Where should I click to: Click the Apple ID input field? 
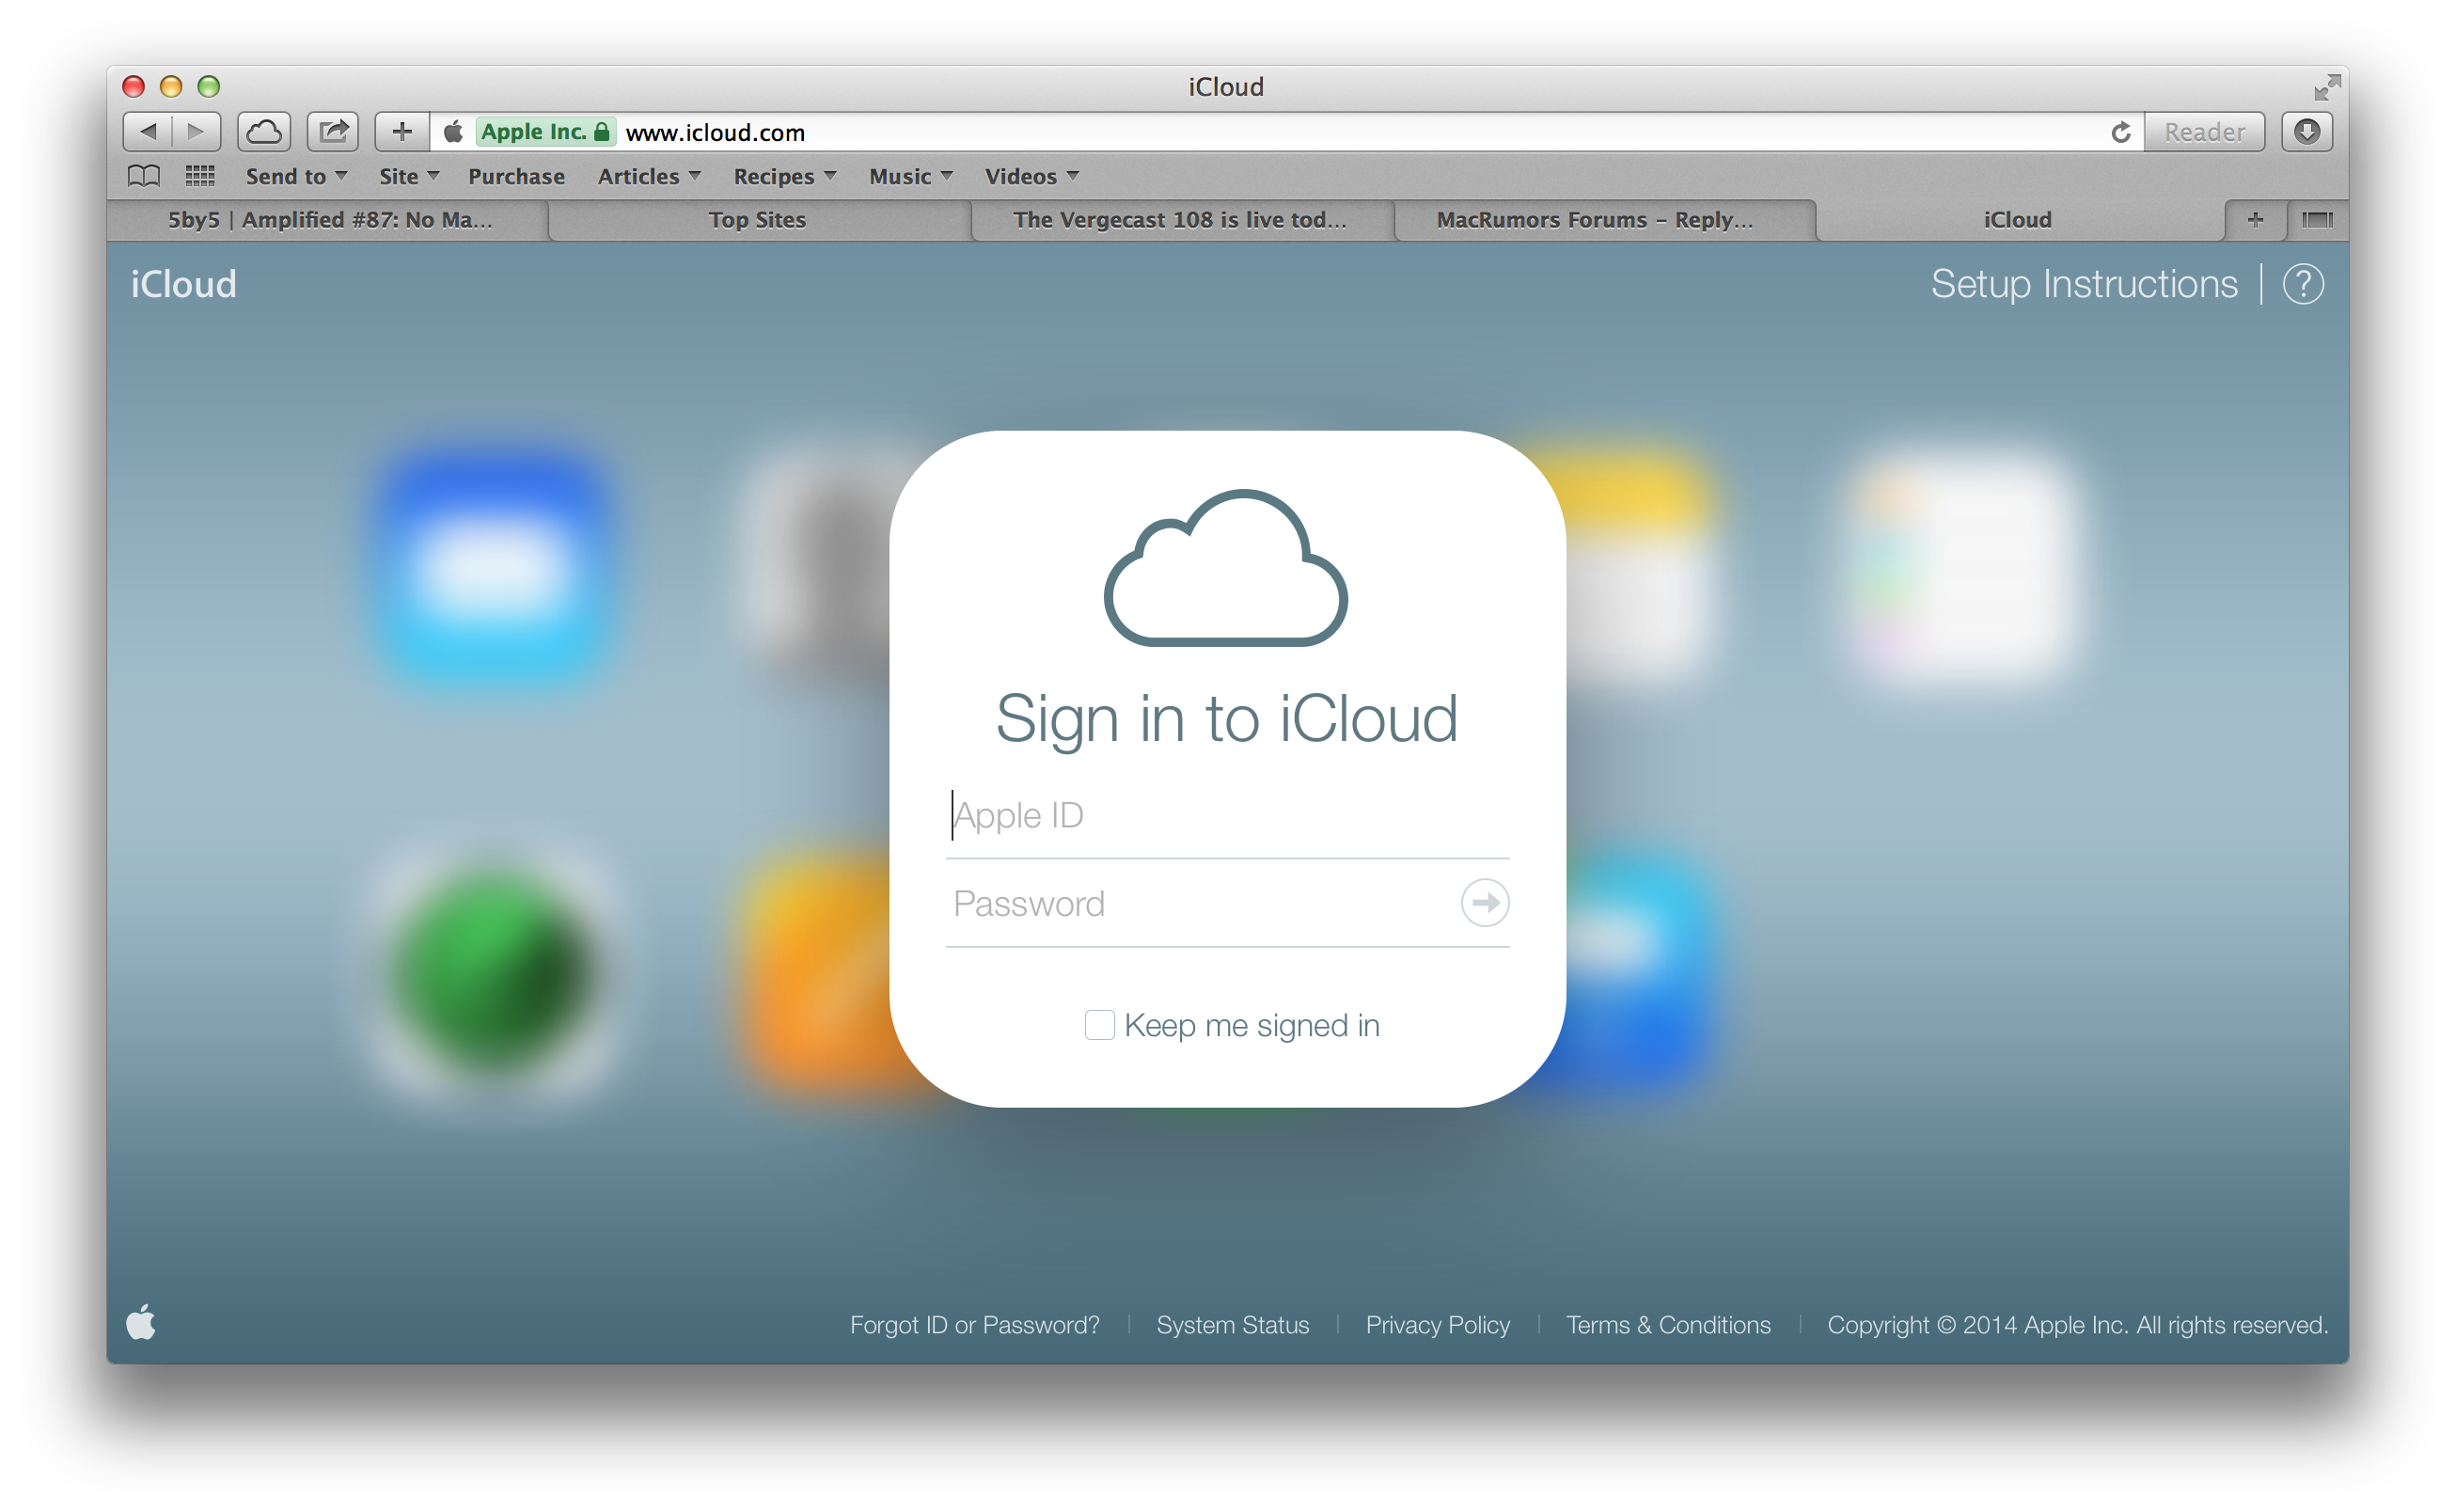coord(1226,816)
